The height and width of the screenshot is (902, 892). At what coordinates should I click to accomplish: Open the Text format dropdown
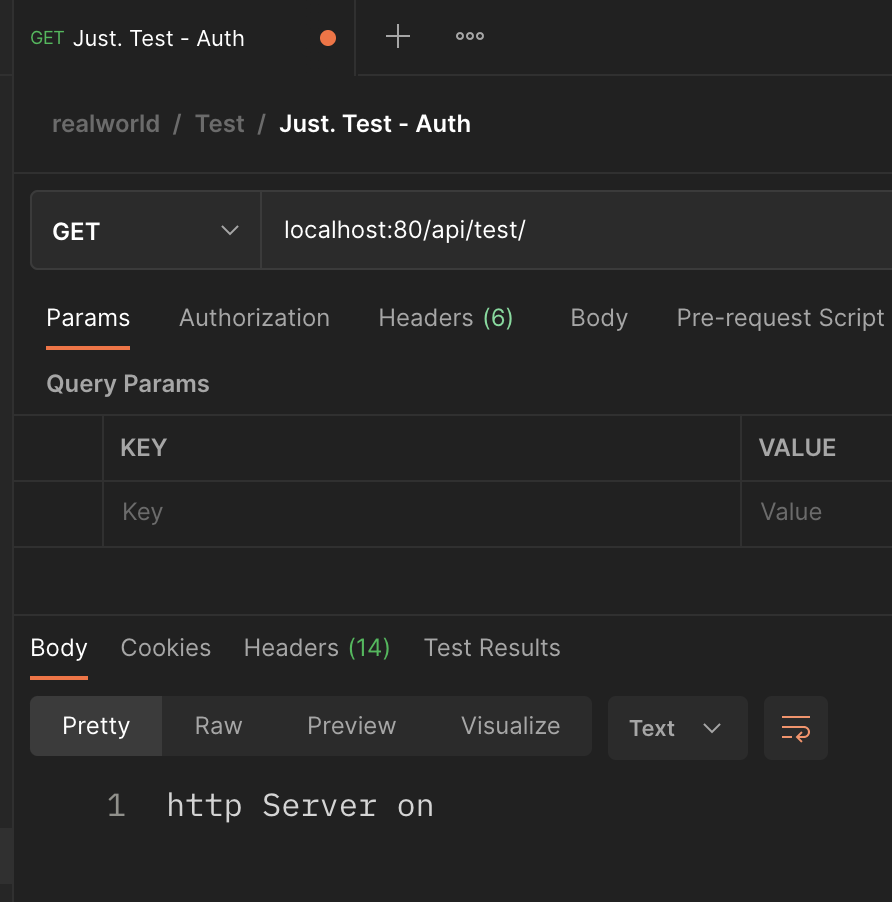(677, 728)
